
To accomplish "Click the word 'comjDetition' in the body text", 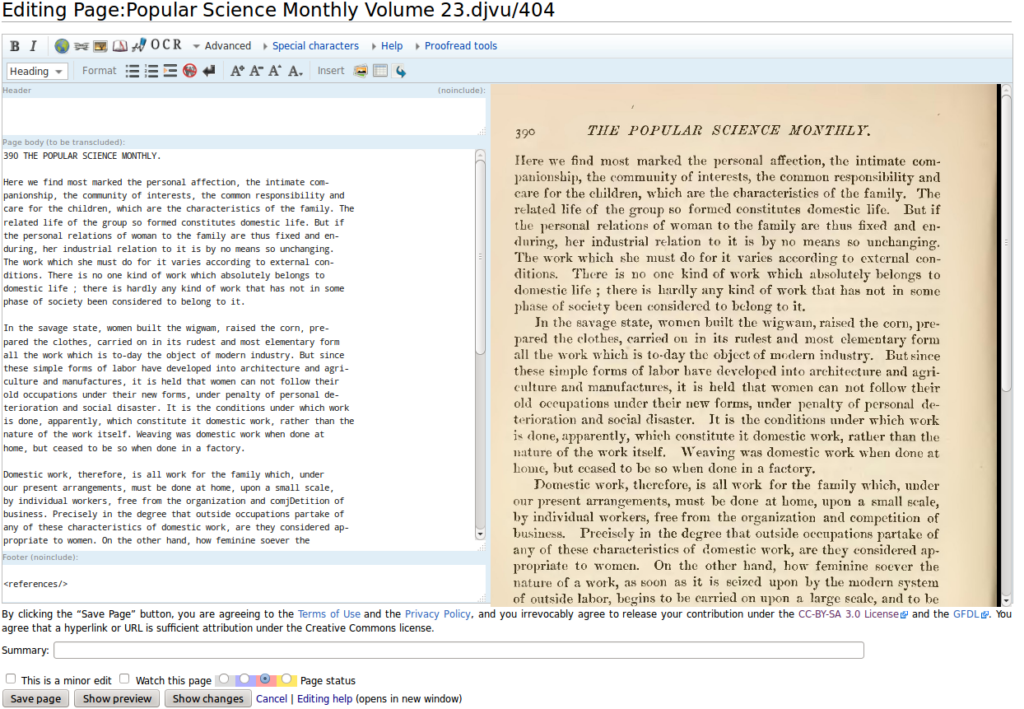I will [x=299, y=501].
